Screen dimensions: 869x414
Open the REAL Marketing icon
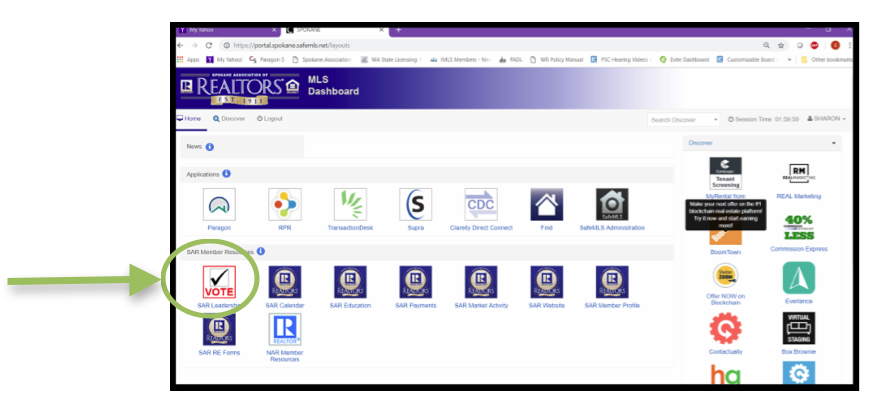click(x=799, y=174)
